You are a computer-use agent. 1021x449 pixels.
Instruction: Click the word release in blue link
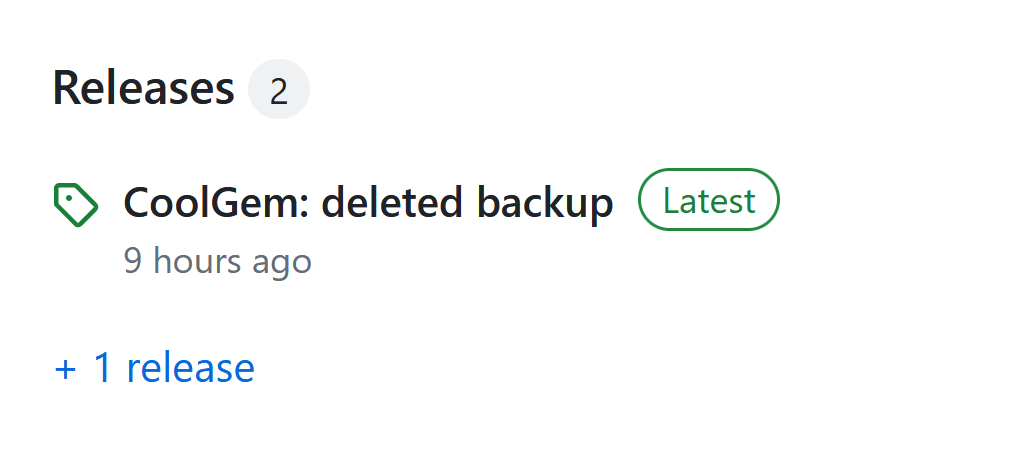tap(190, 368)
